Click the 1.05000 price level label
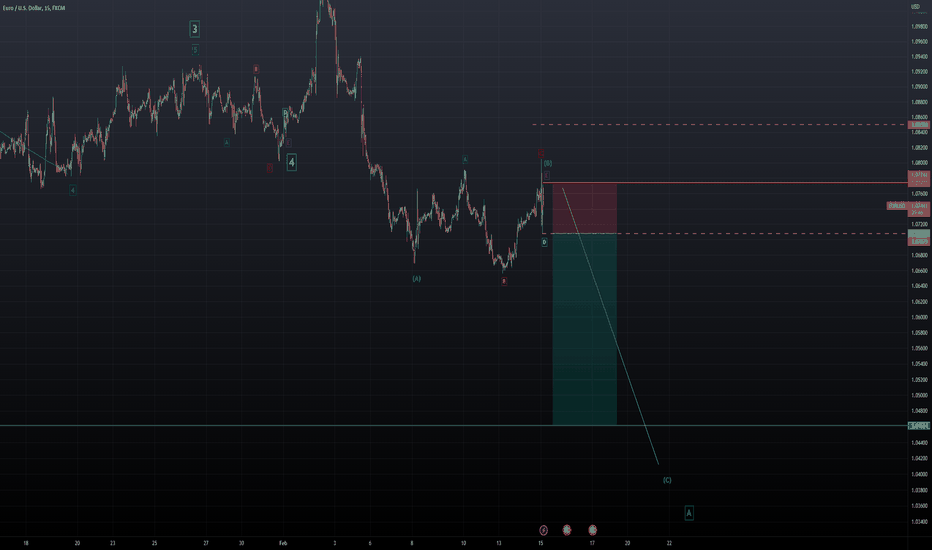This screenshot has width=932, height=550. coord(919,395)
